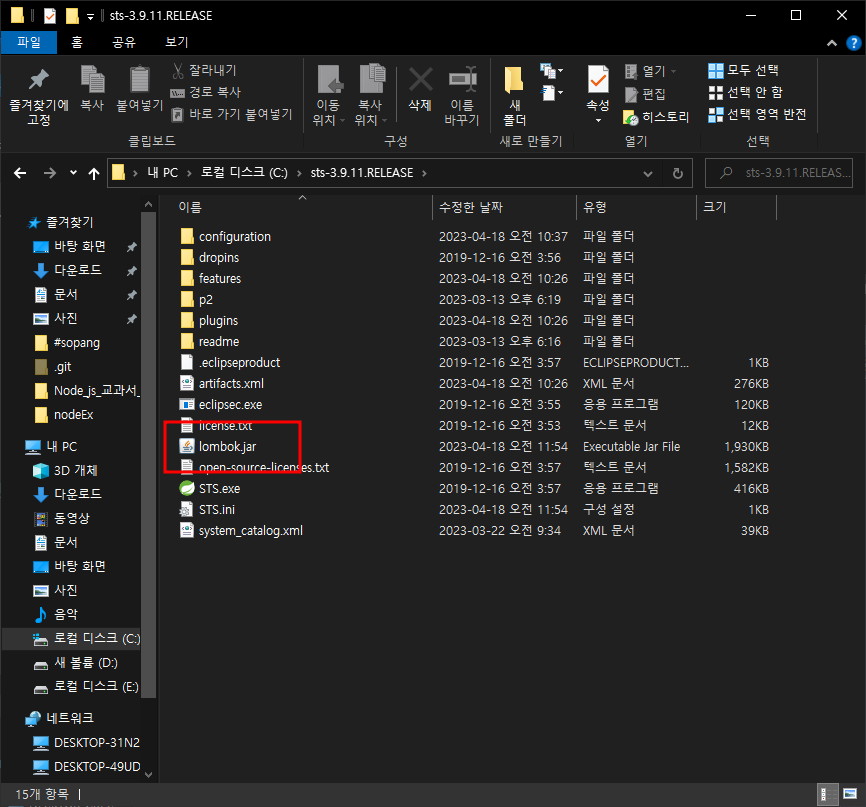This screenshot has width=866, height=807.
Task: Open Network (네트워크) in the navigation pane
Action: pyautogui.click(x=70, y=718)
